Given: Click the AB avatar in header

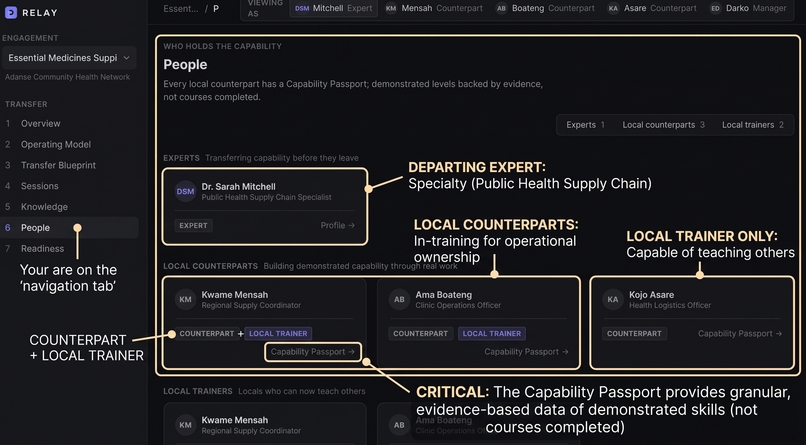Looking at the screenshot, I should [x=501, y=8].
